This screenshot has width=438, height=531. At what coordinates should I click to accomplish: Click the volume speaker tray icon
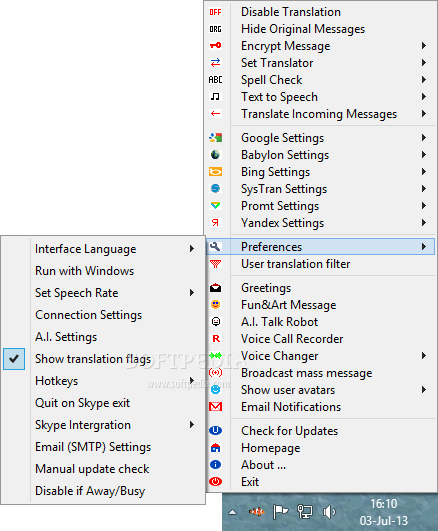coord(329,512)
